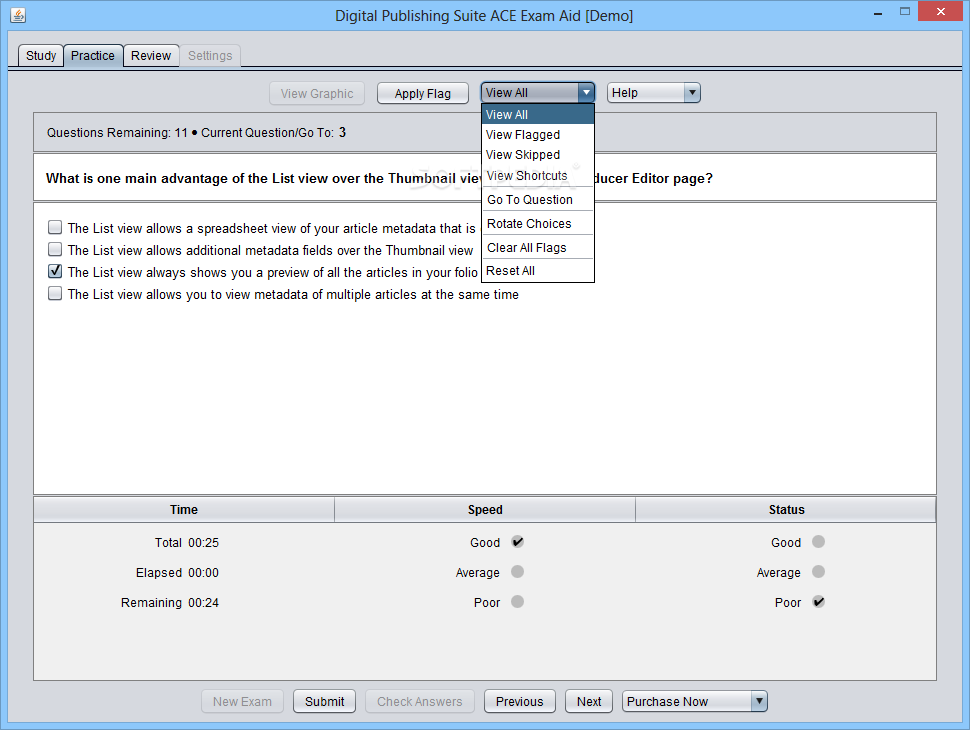Open the Review tab
The image size is (970, 730).
tap(151, 56)
